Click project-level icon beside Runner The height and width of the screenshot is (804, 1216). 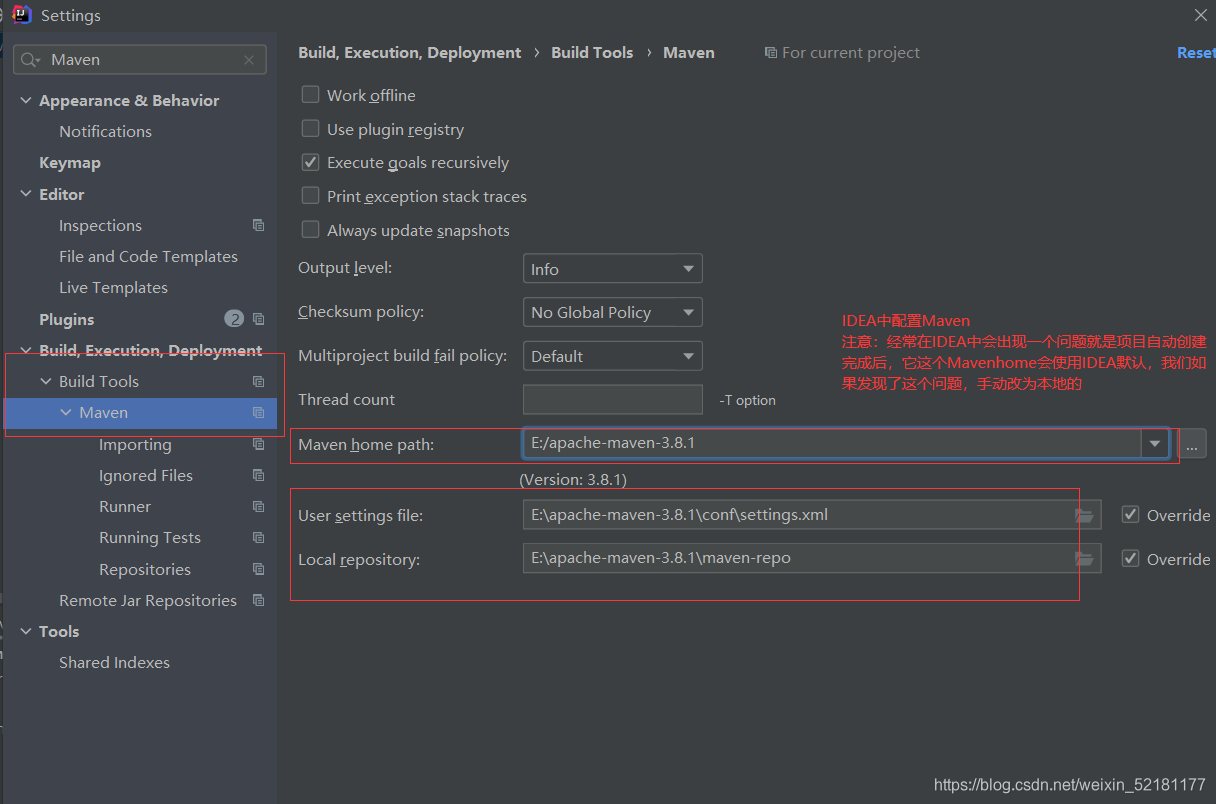tap(258, 507)
